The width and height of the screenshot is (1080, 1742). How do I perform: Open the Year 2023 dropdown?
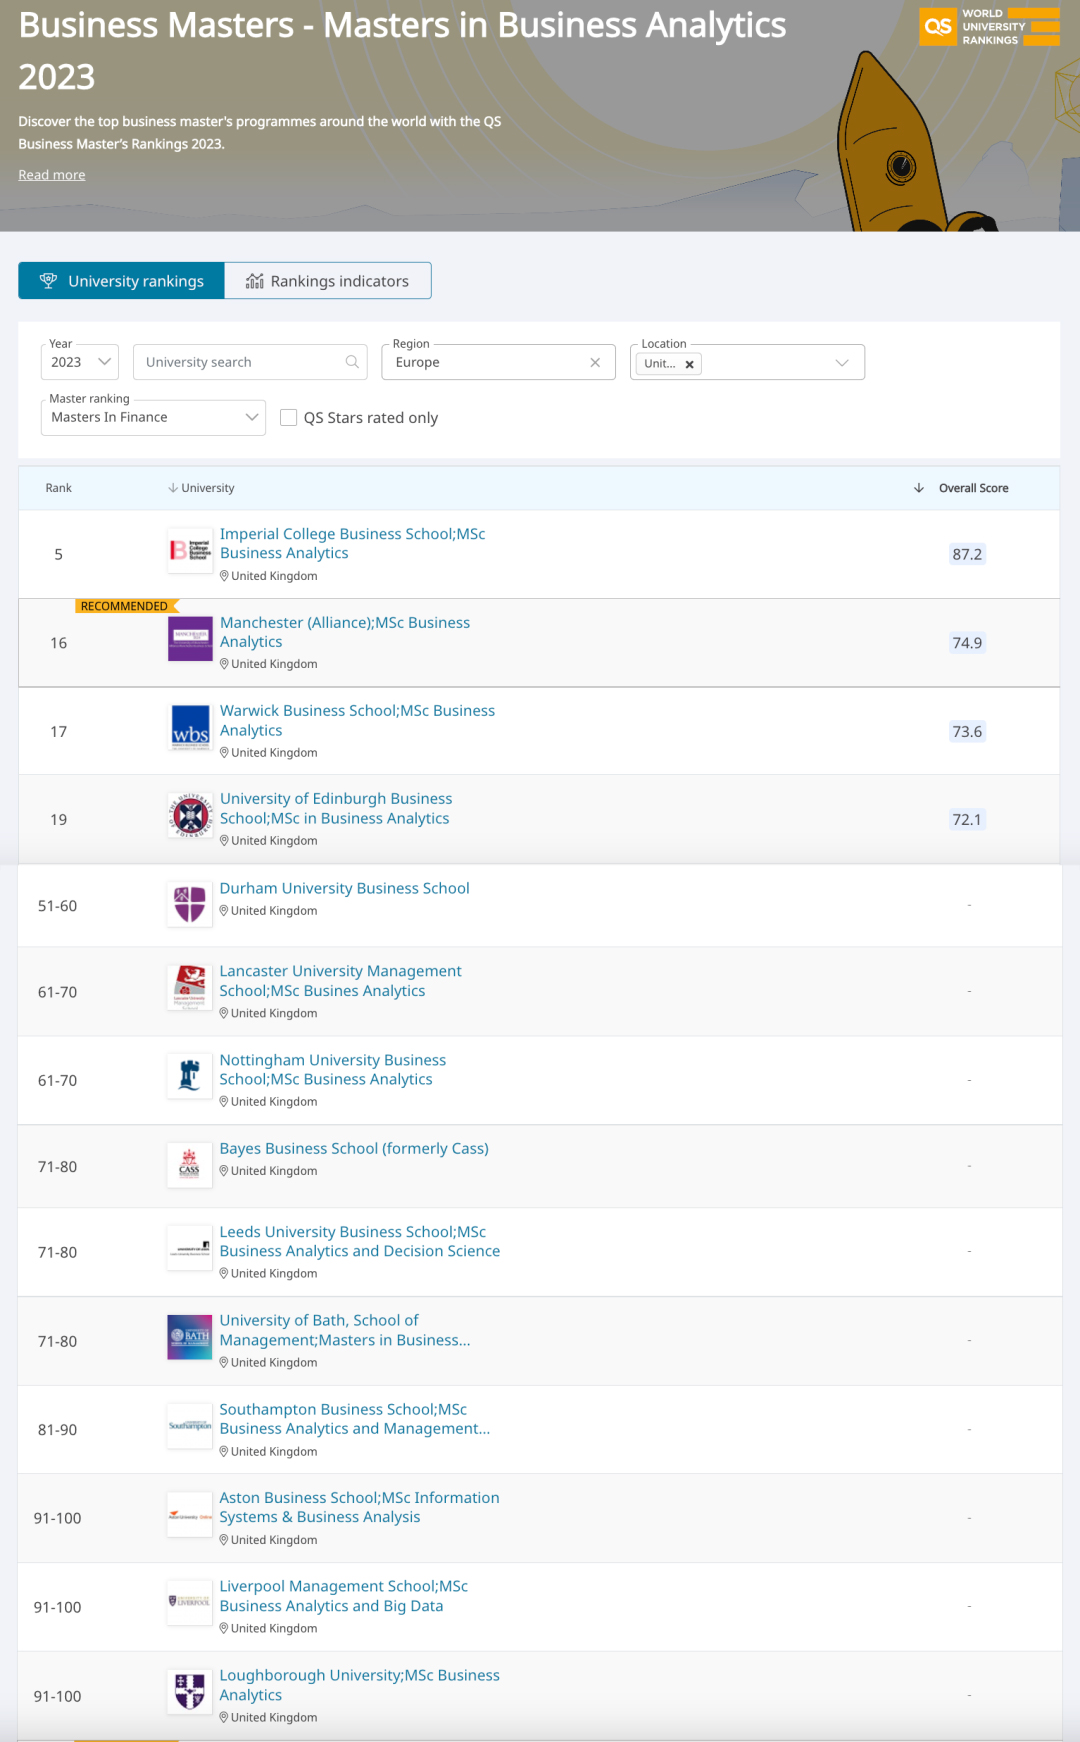click(x=80, y=362)
